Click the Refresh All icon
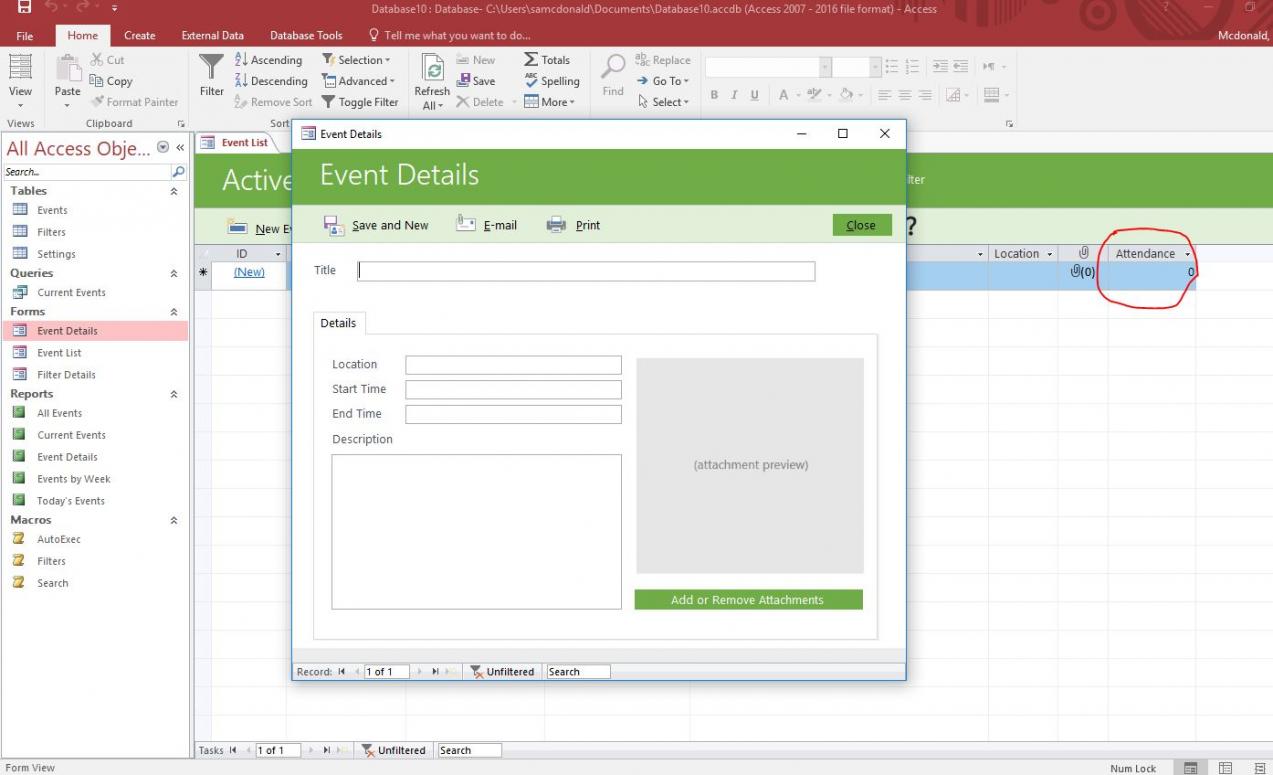Viewport: 1273px width, 775px height. pos(433,68)
